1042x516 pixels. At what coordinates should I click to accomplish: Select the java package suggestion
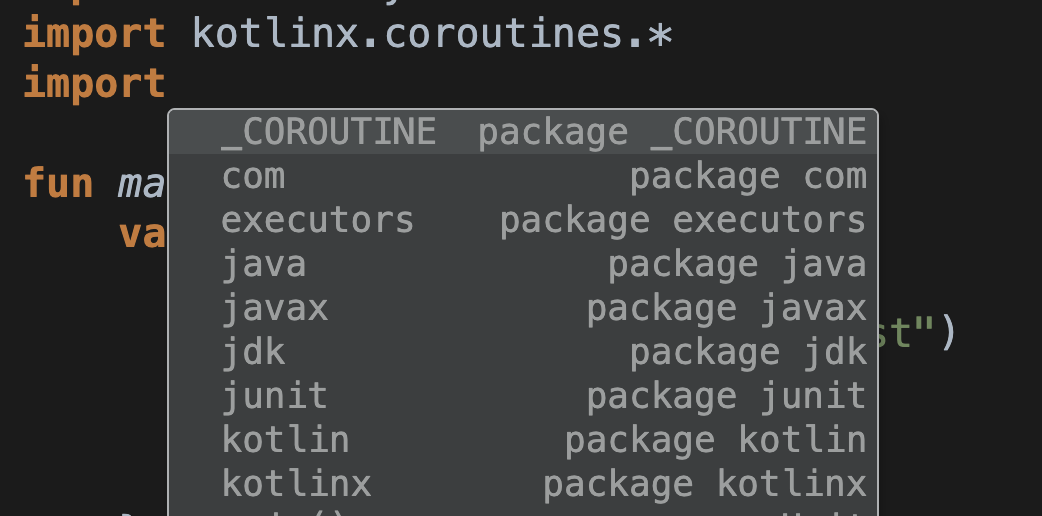pos(523,264)
